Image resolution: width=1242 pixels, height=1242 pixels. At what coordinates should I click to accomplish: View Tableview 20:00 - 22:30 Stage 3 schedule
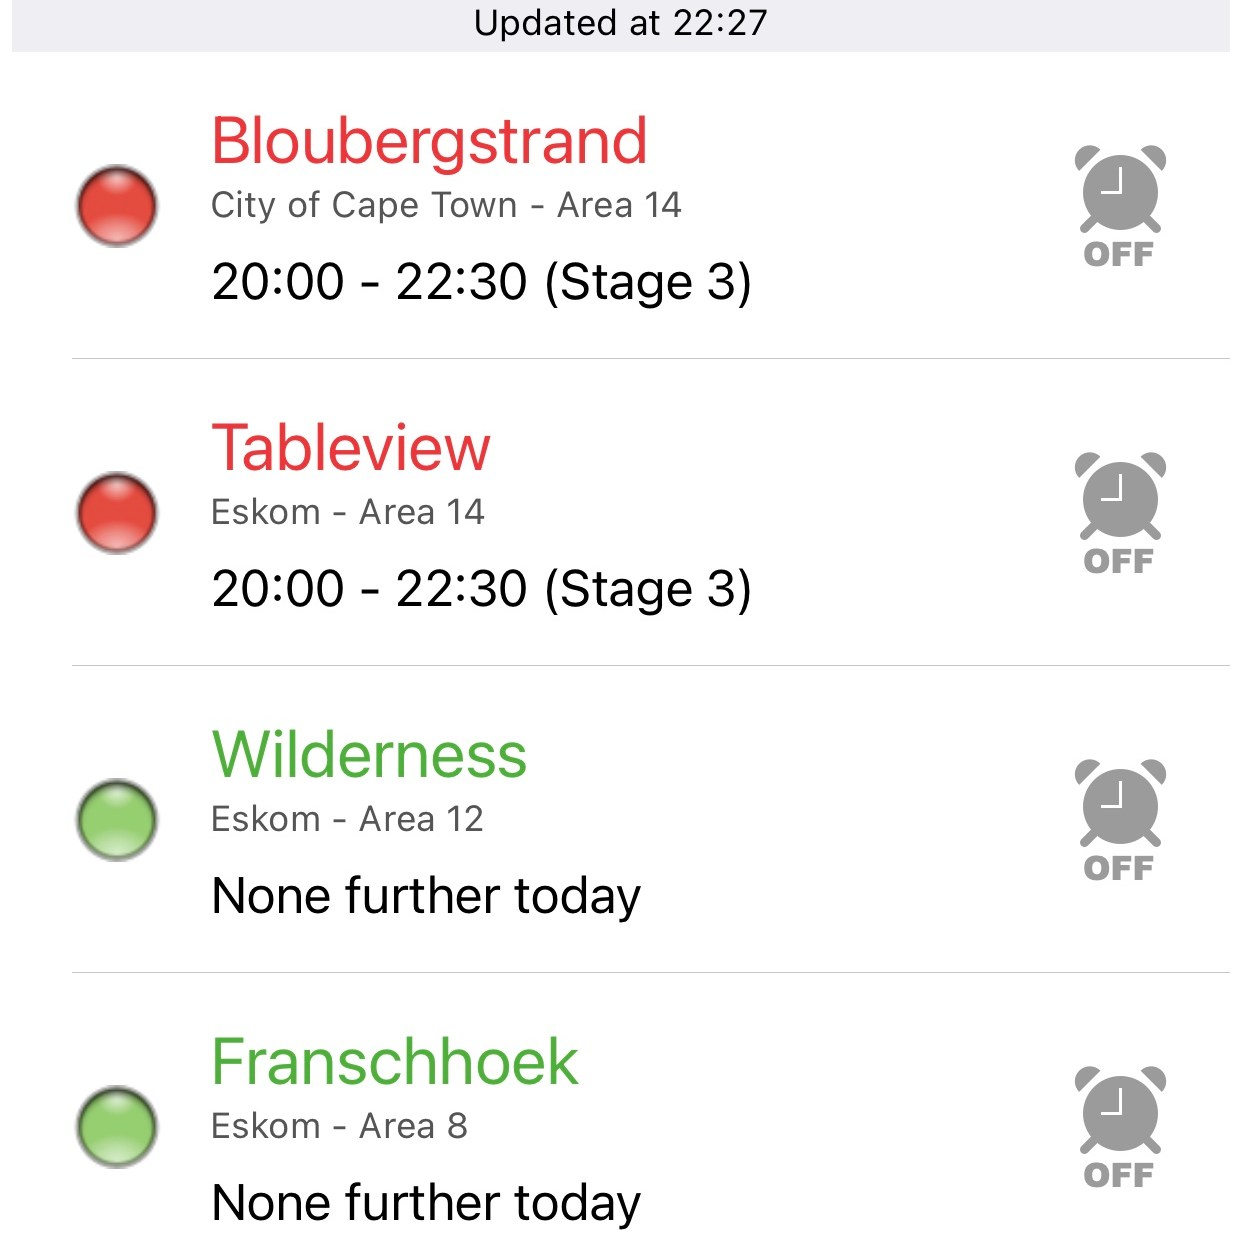coord(481,588)
